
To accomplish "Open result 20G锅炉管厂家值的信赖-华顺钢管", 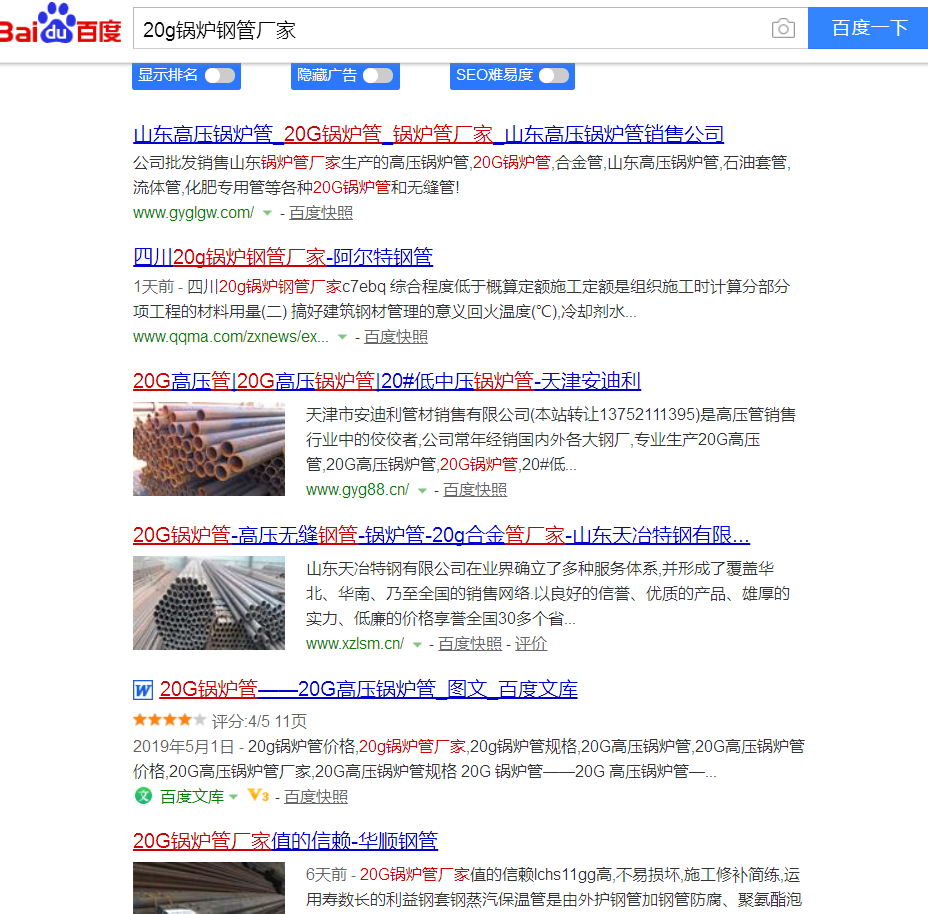I will pos(285,841).
